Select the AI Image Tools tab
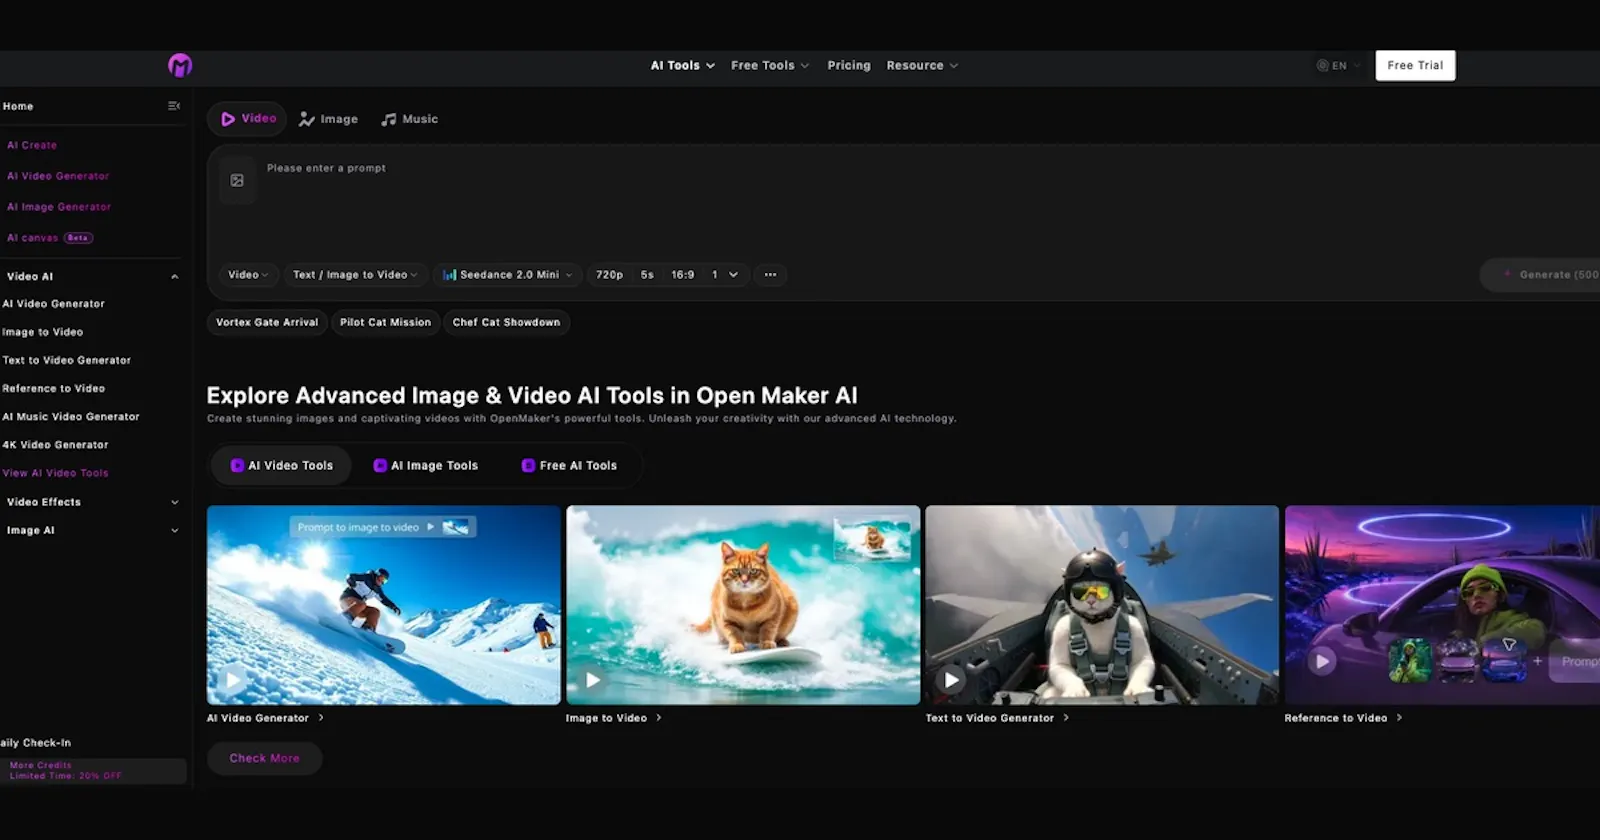This screenshot has width=1600, height=840. click(x=426, y=466)
